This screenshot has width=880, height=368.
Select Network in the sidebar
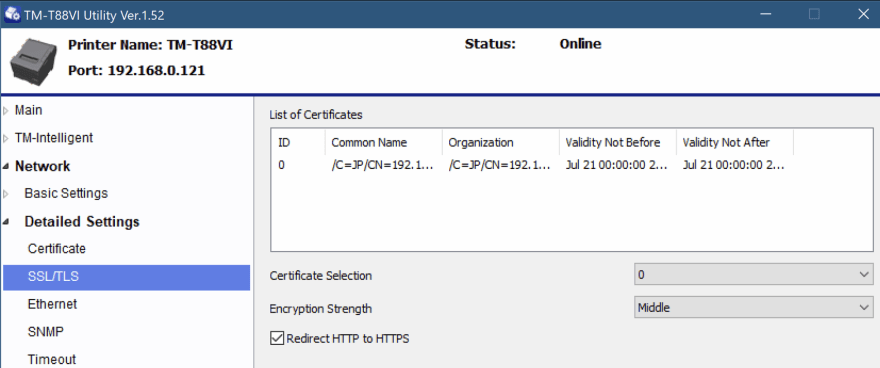43,166
